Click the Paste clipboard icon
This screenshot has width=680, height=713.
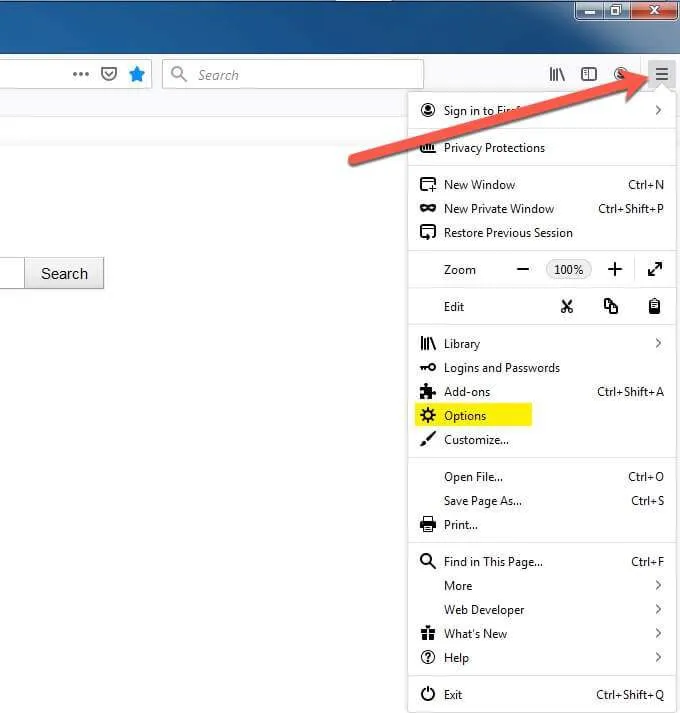(x=654, y=306)
